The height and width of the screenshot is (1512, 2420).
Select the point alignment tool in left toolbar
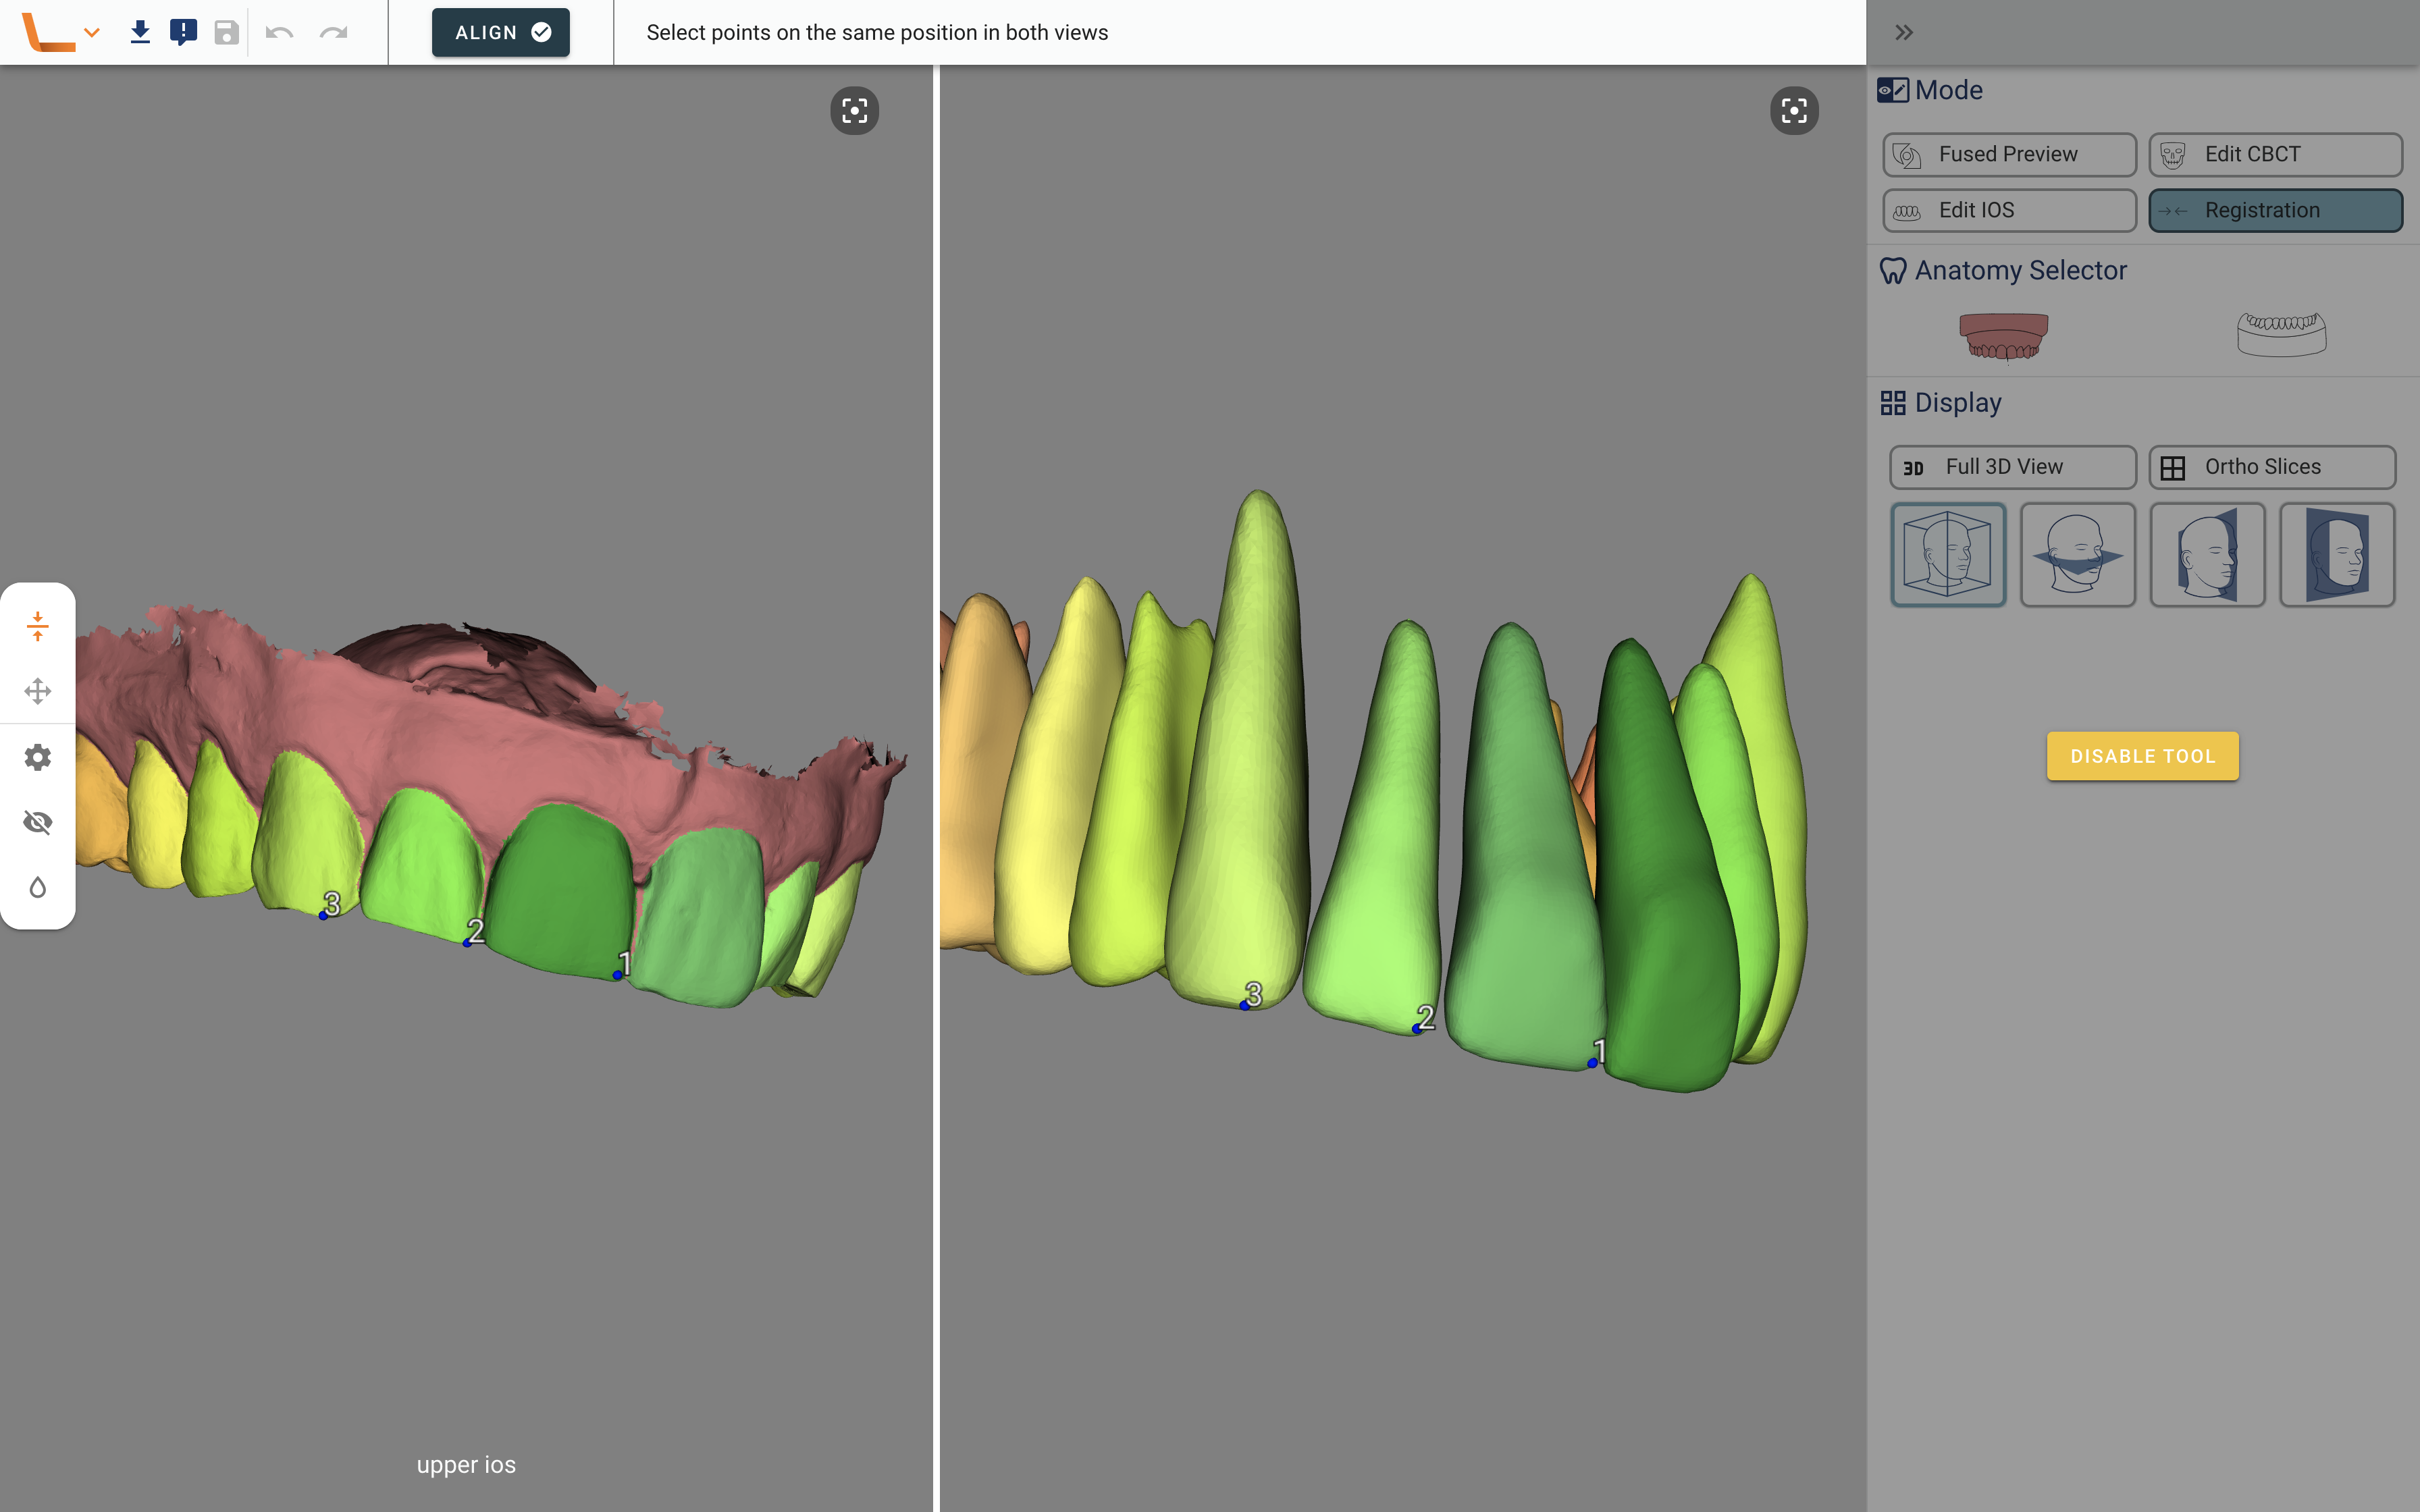(x=38, y=626)
